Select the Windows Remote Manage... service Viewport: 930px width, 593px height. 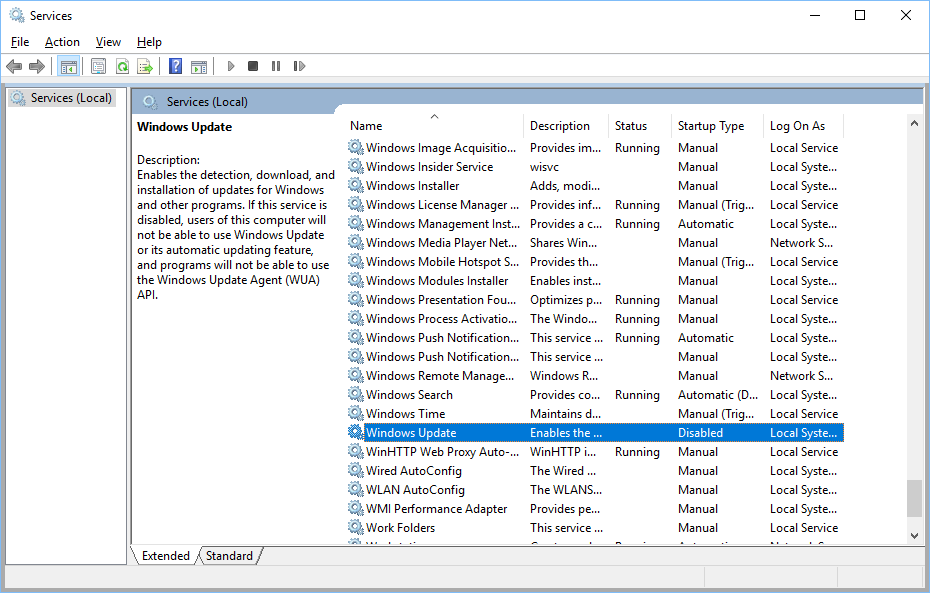click(595, 375)
